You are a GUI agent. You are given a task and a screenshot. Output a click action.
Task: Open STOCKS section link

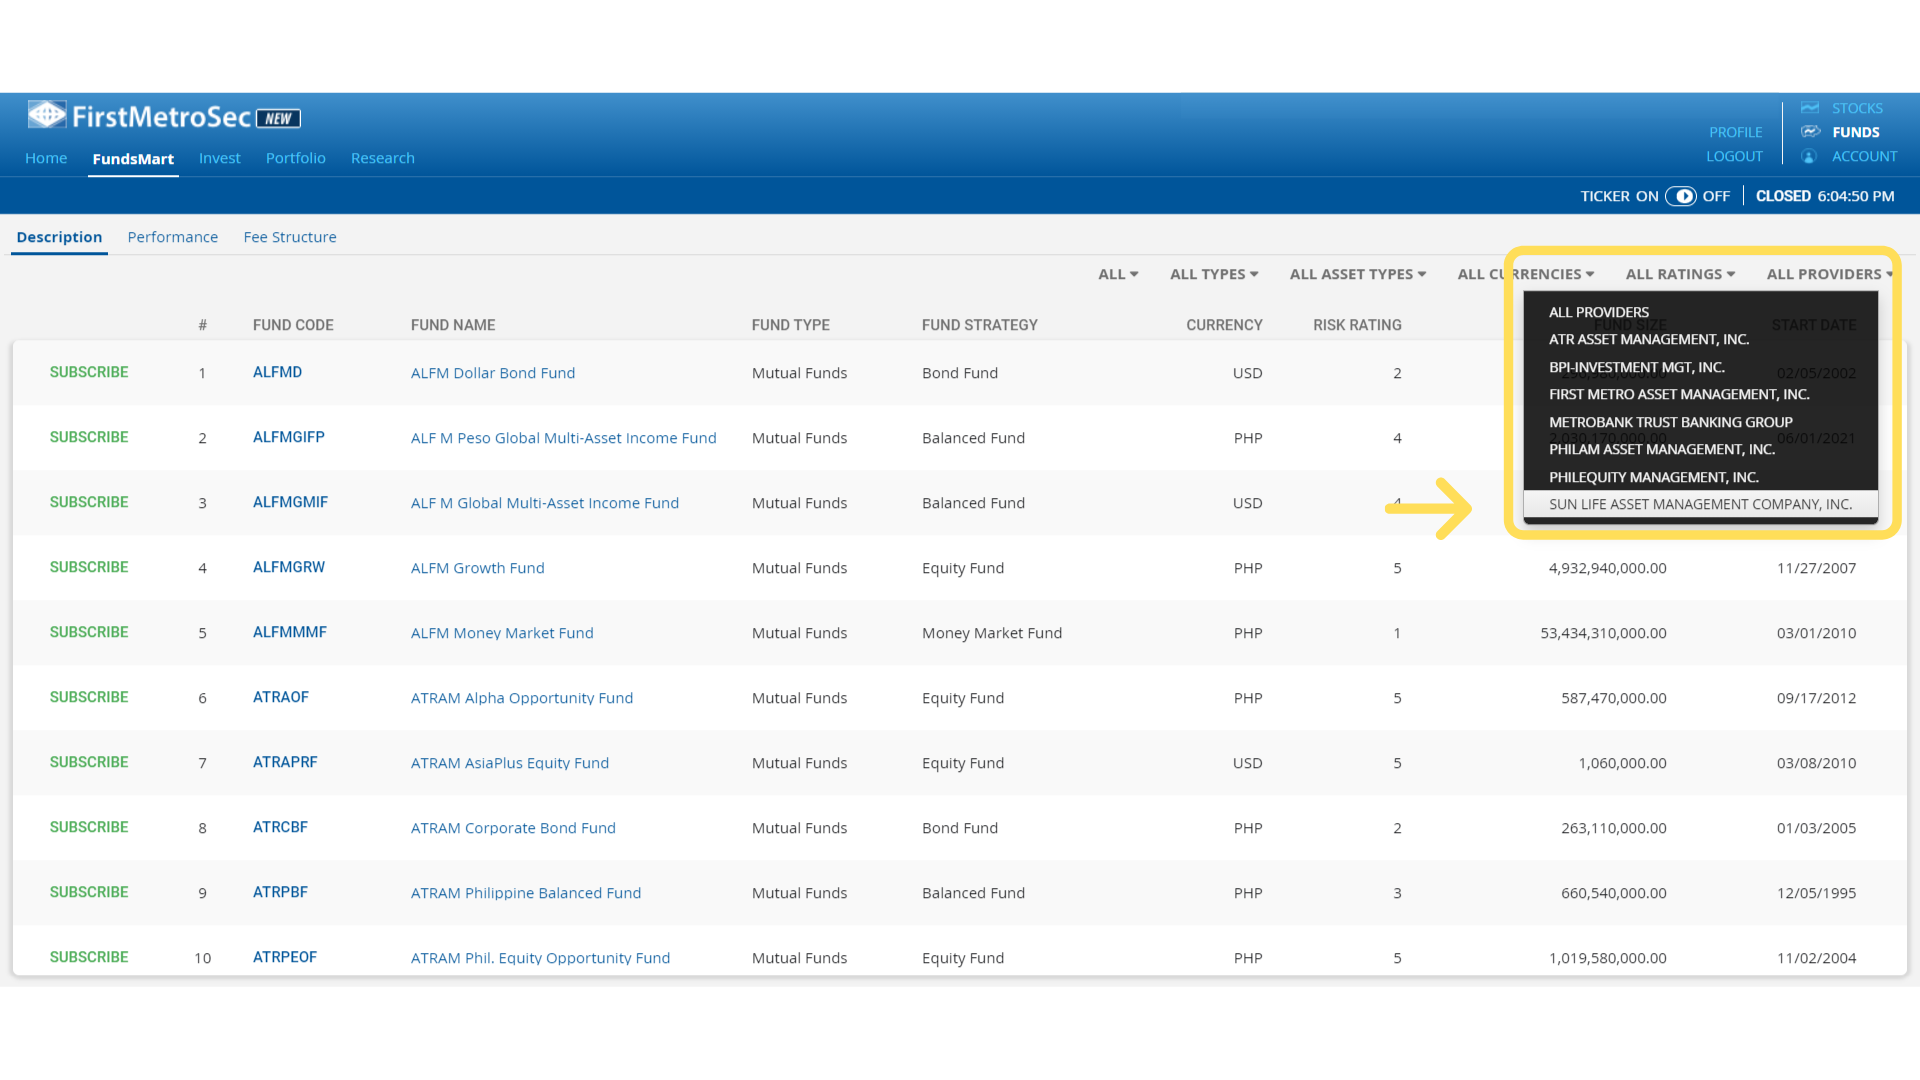(1857, 108)
